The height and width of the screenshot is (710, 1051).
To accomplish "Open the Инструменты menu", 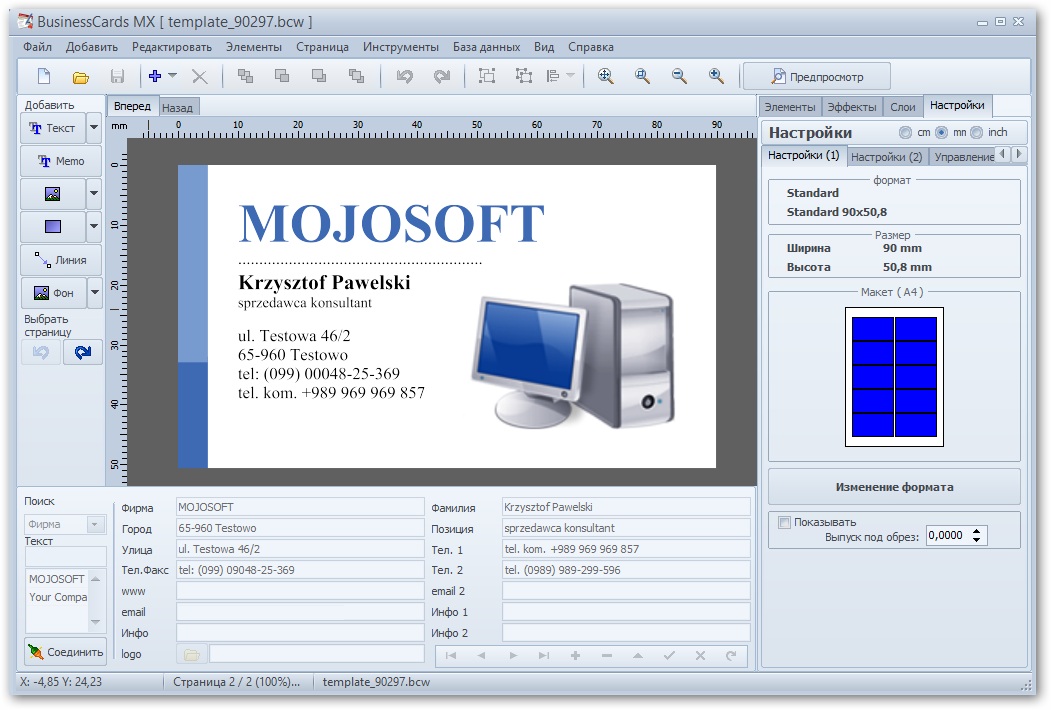I will coord(400,47).
